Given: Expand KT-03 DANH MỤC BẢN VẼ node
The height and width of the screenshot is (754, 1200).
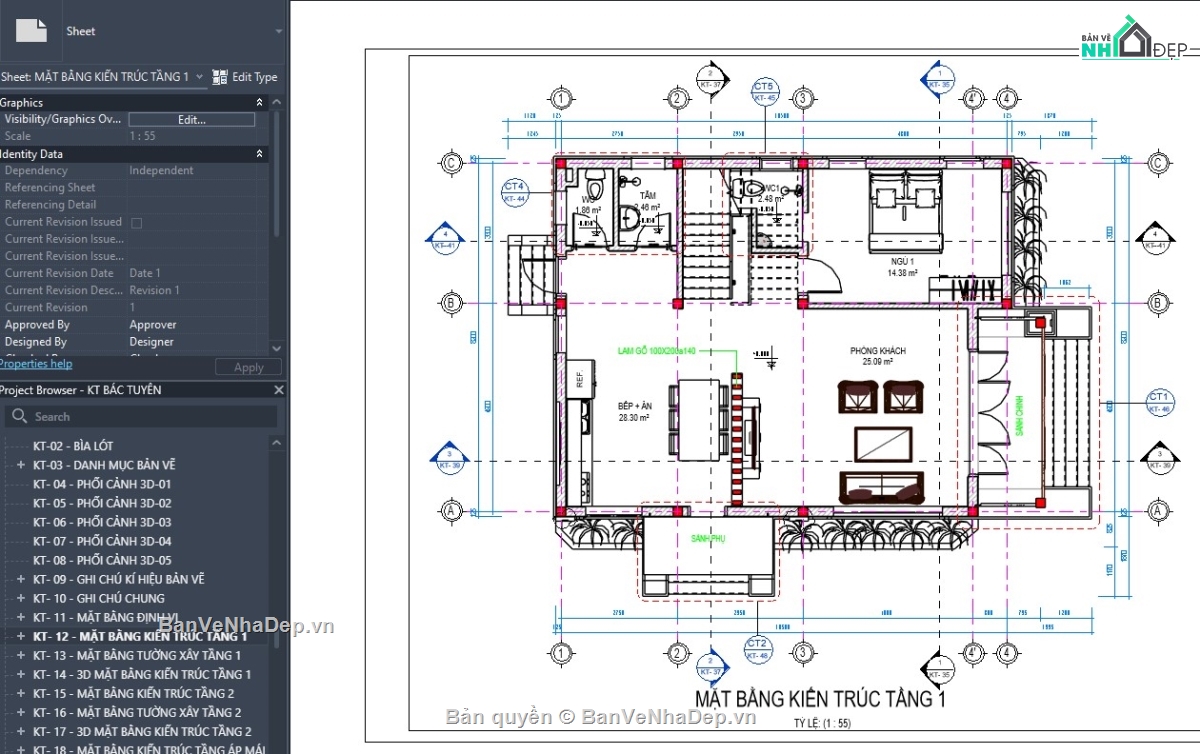Looking at the screenshot, I should pyautogui.click(x=21, y=465).
